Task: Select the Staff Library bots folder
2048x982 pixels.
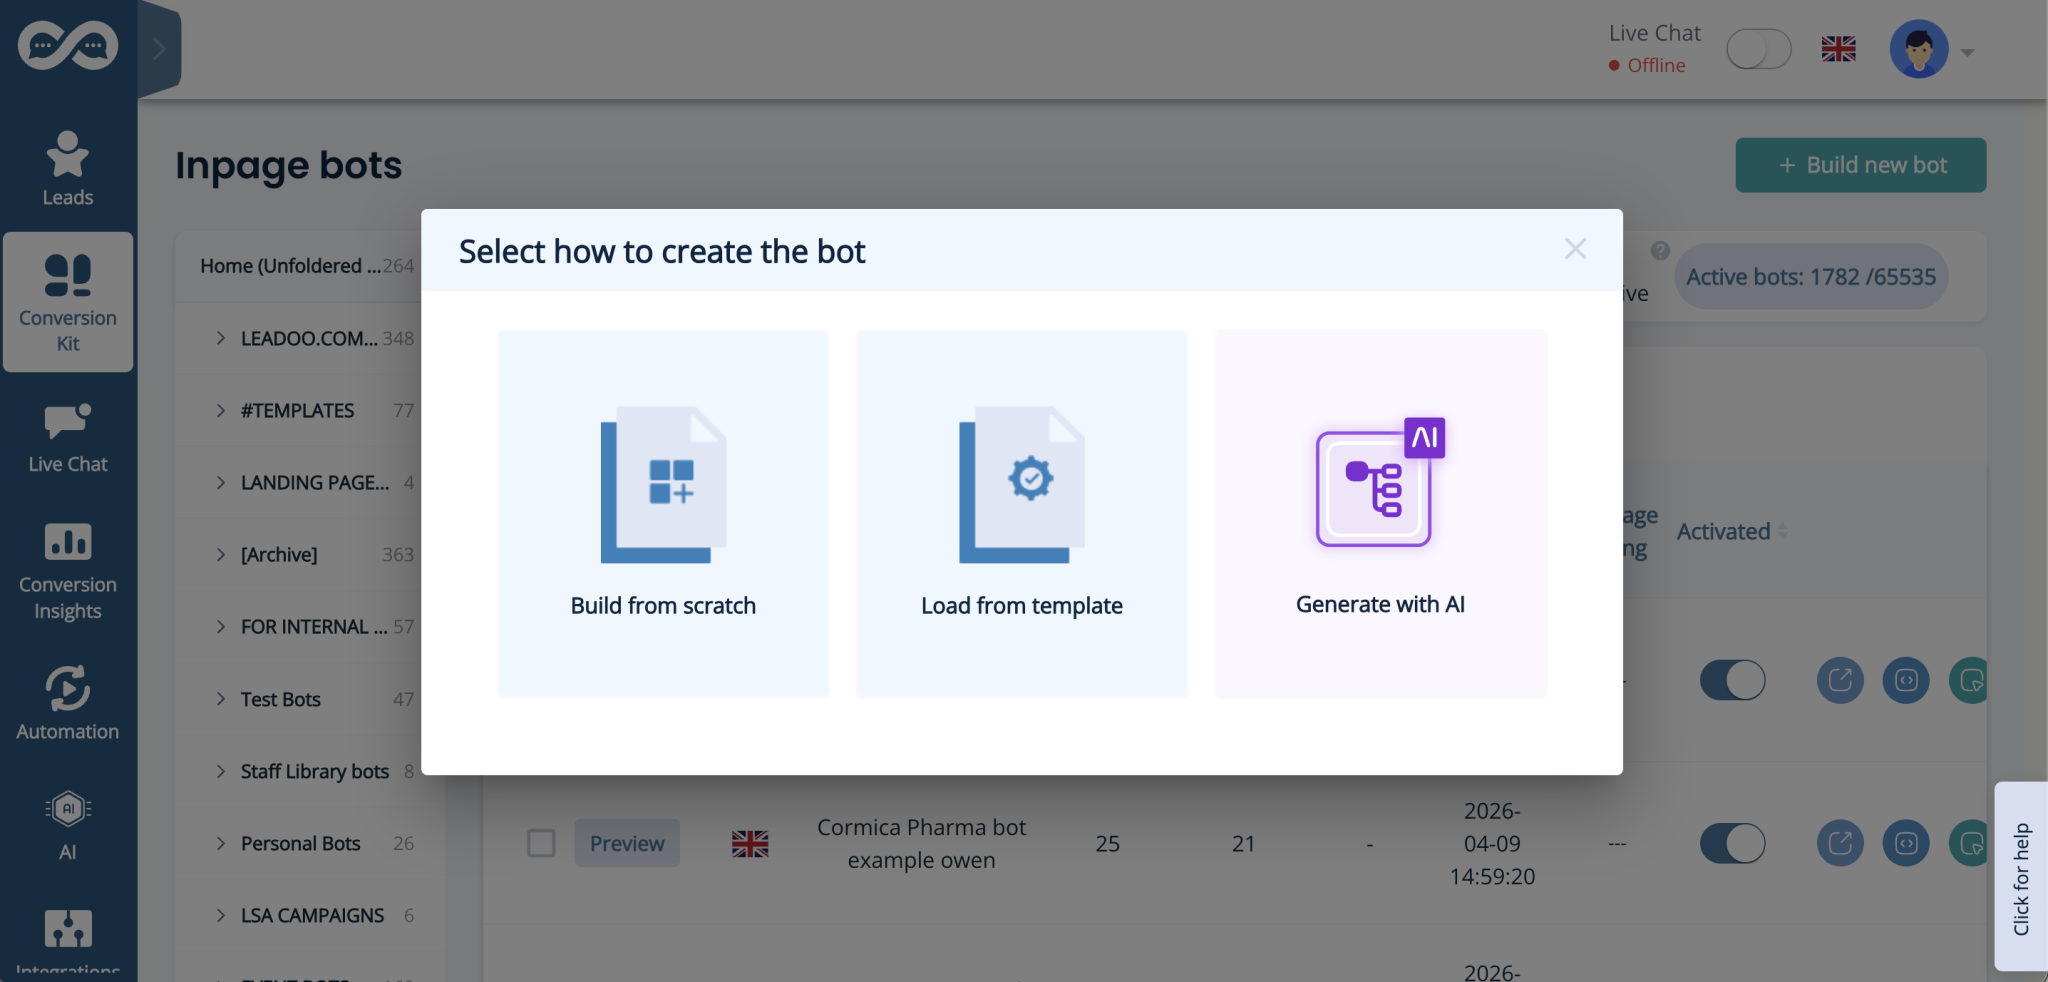Action: tap(314, 771)
